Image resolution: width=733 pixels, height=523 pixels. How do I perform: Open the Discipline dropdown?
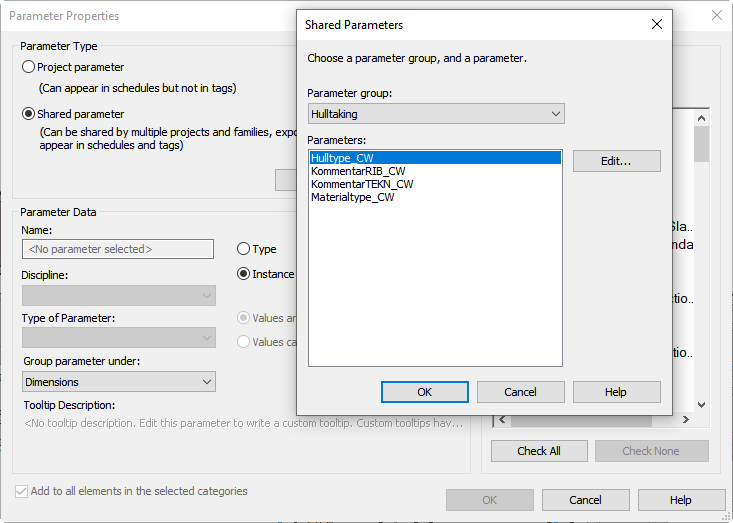(x=119, y=295)
